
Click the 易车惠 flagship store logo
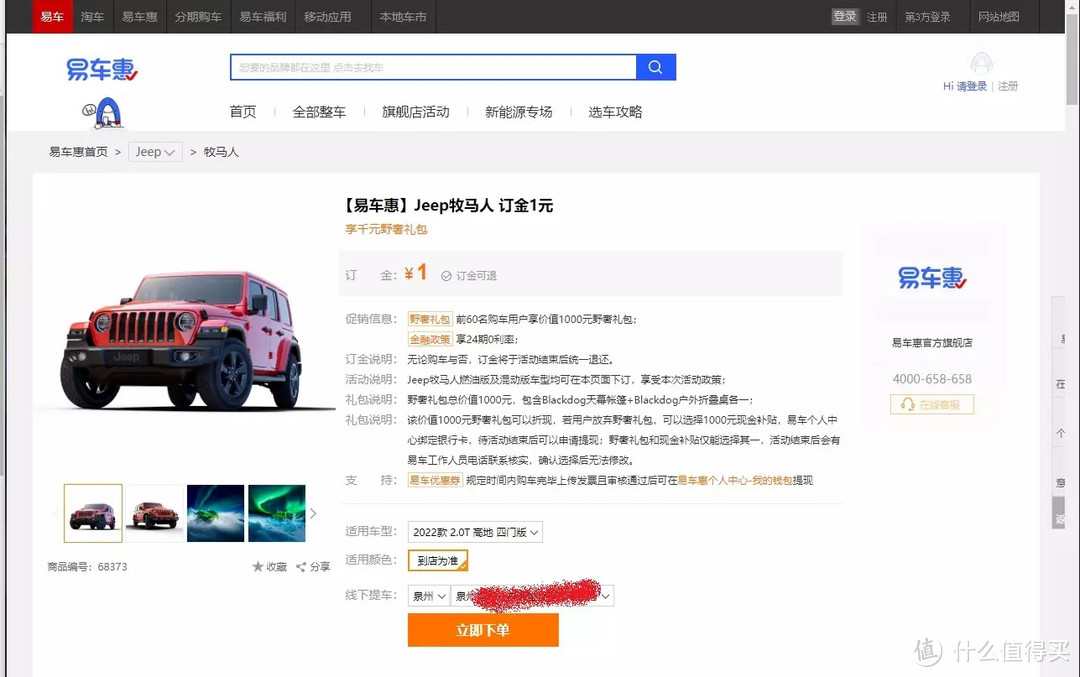point(932,278)
